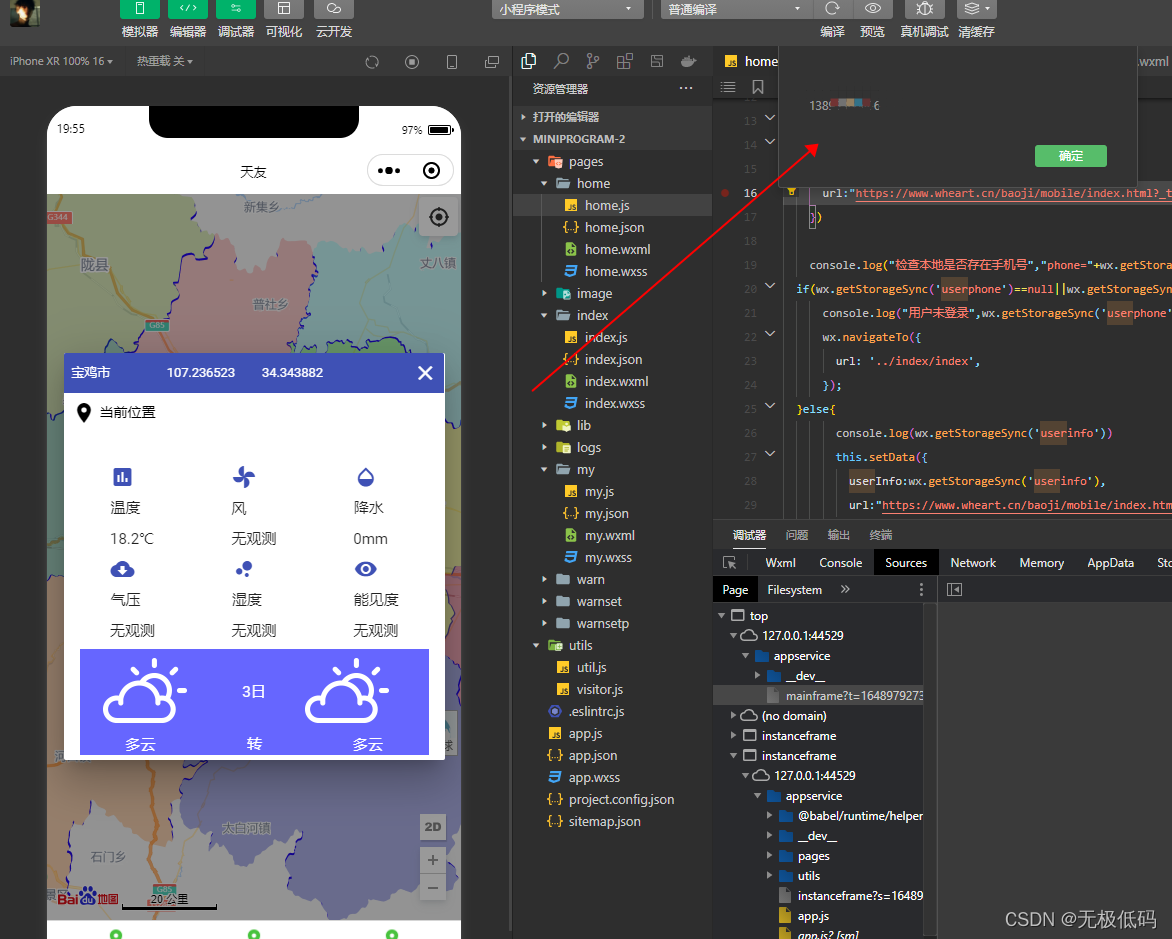1172x939 pixels.
Task: Toggle the map 2D view button
Action: click(432, 827)
